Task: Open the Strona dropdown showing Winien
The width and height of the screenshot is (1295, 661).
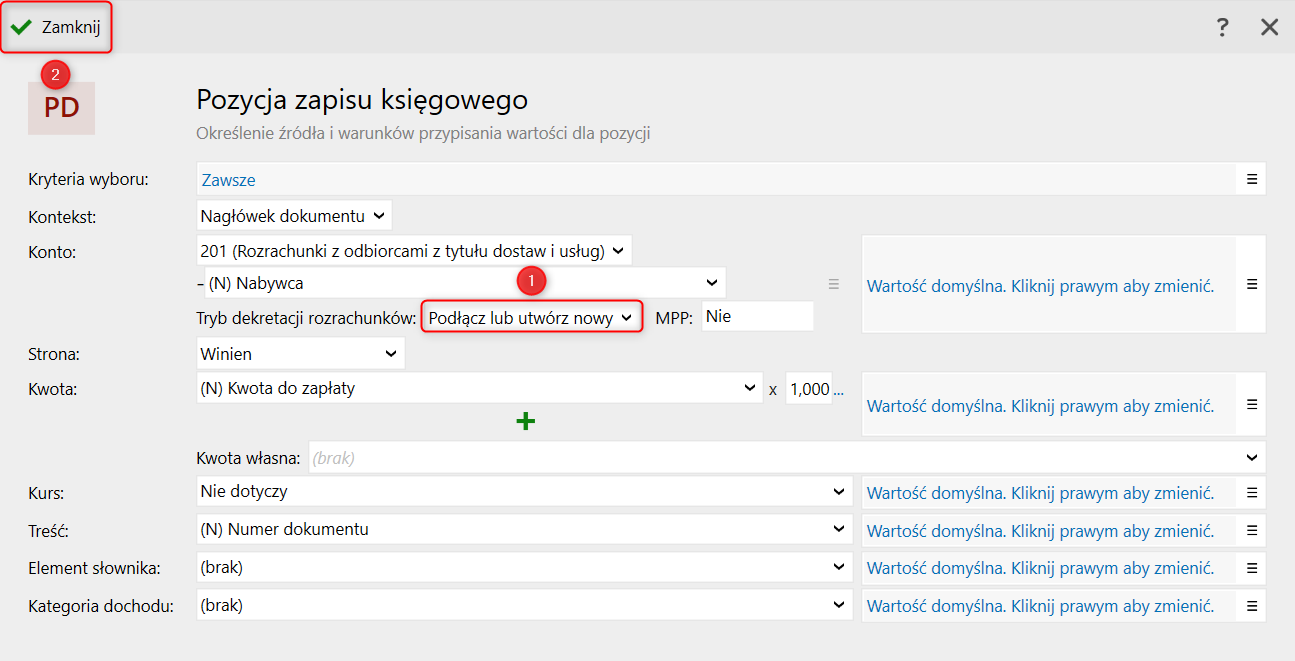Action: pyautogui.click(x=300, y=353)
